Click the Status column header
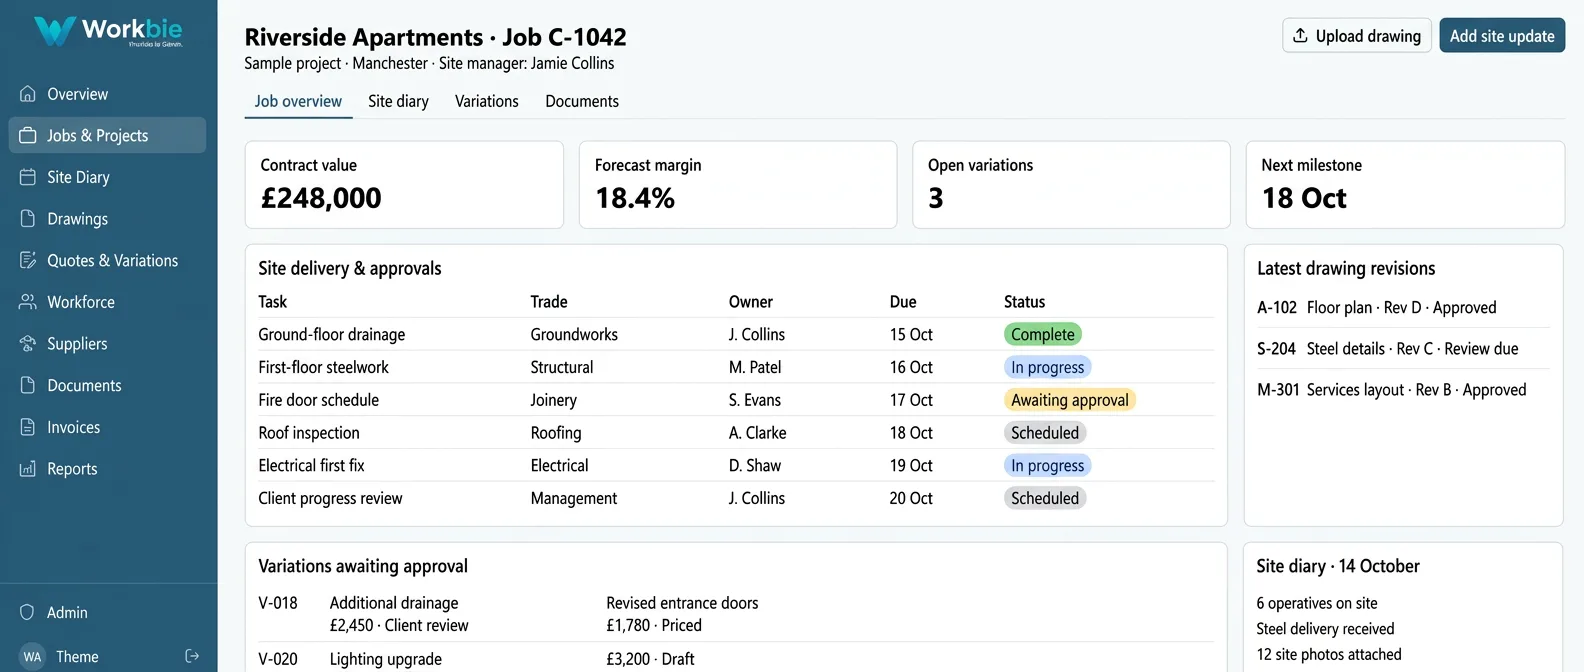This screenshot has height=672, width=1584. (1024, 302)
